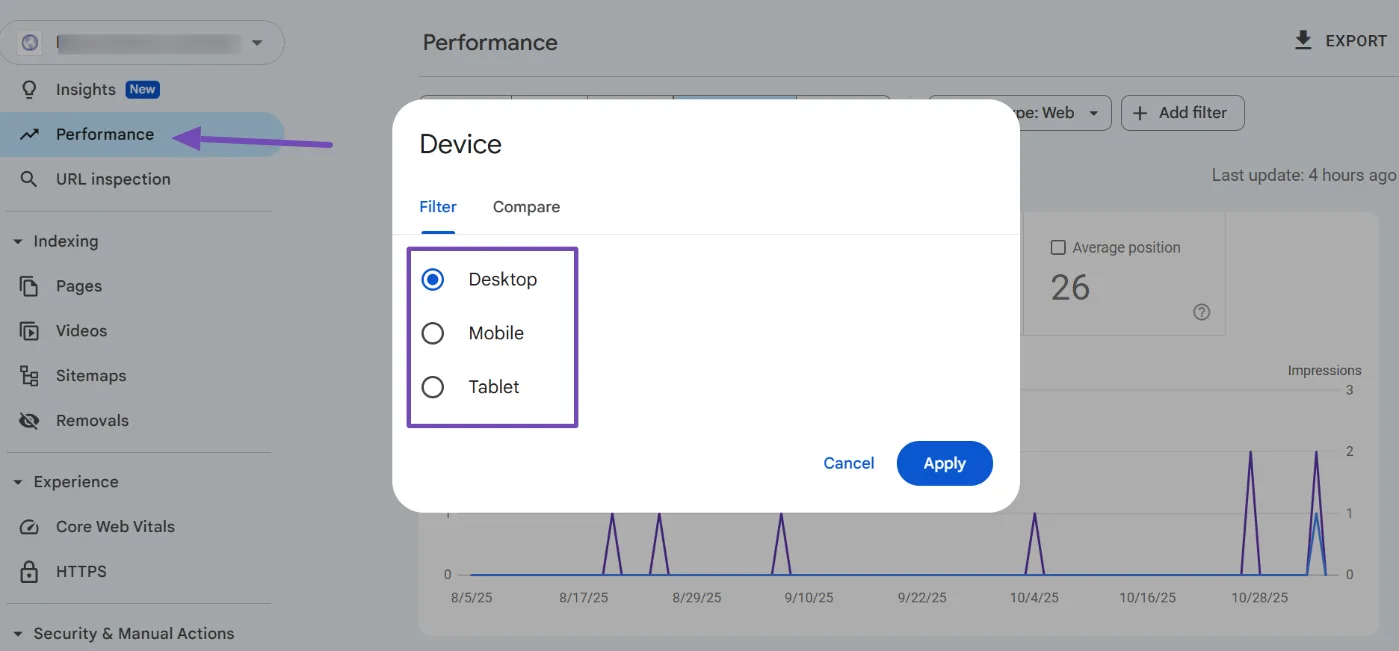Click the HTTPS lock icon
This screenshot has height=651, width=1399.
coord(29,572)
